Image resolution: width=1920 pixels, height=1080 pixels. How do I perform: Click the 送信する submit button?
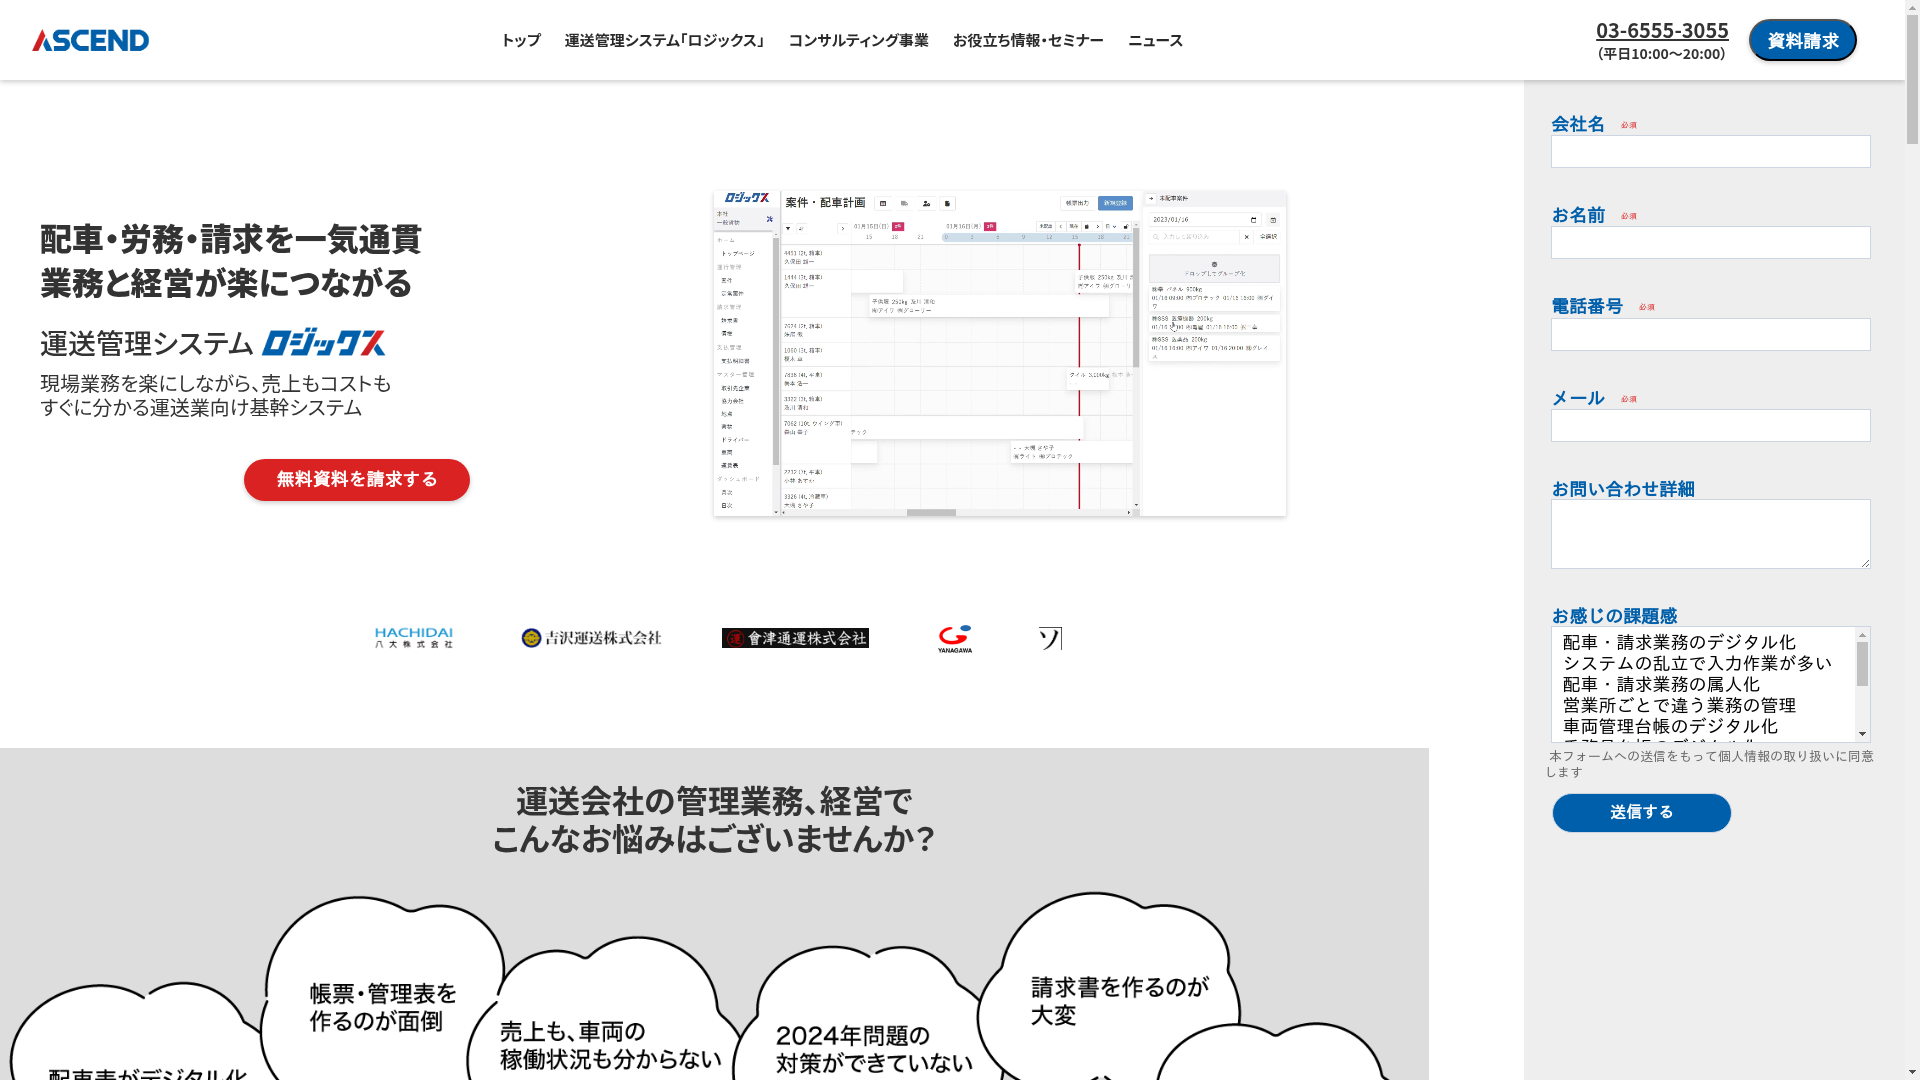pos(1641,813)
